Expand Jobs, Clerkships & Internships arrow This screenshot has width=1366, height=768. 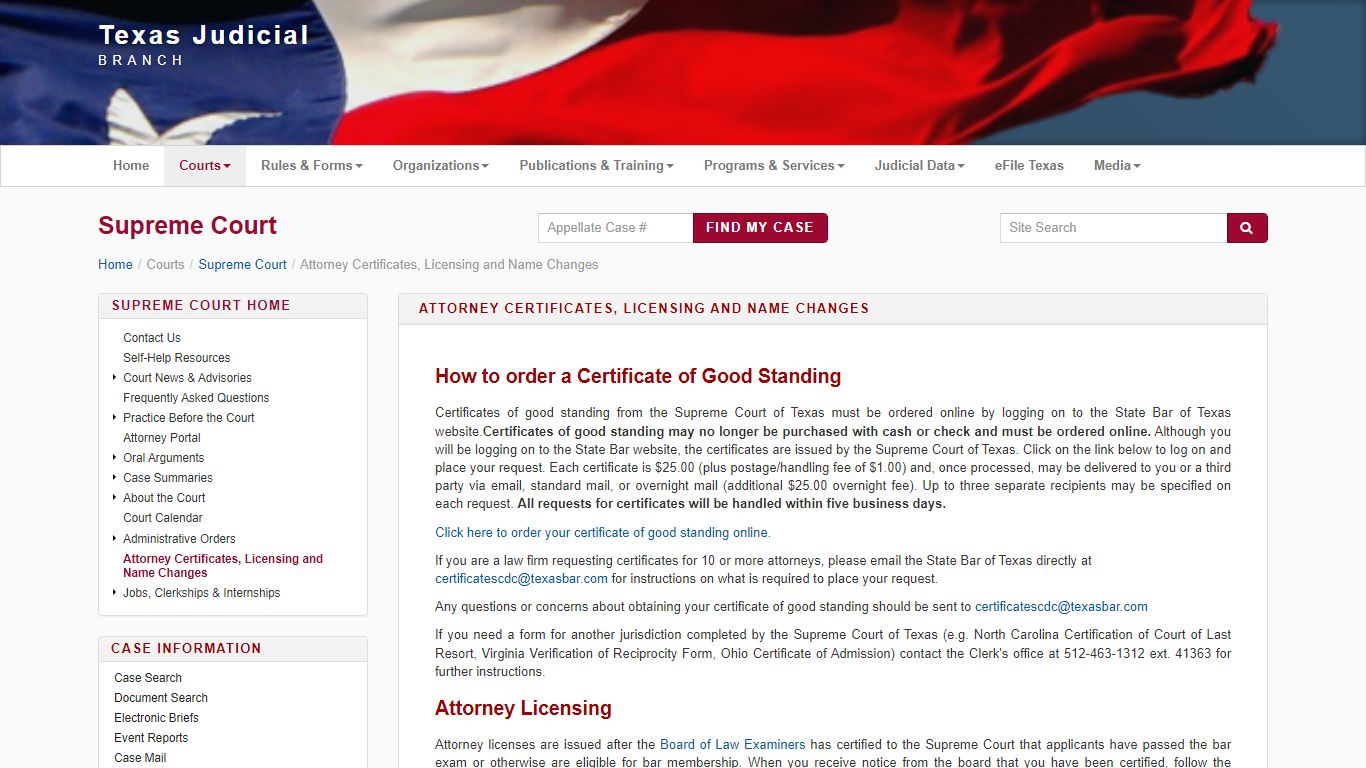[x=115, y=593]
